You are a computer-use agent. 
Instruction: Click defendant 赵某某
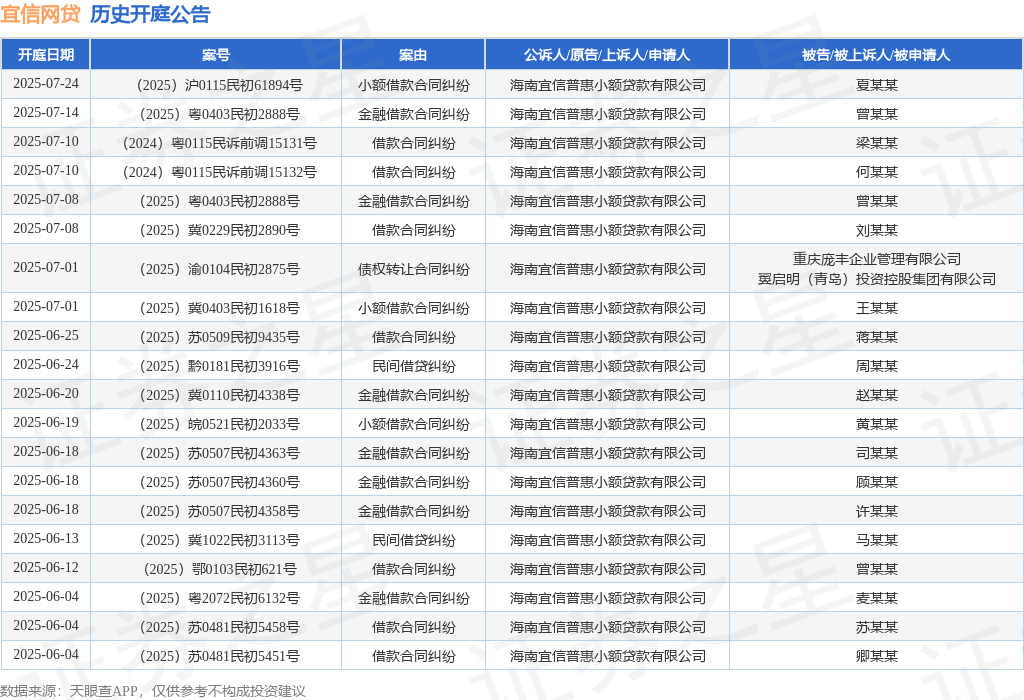click(x=876, y=395)
